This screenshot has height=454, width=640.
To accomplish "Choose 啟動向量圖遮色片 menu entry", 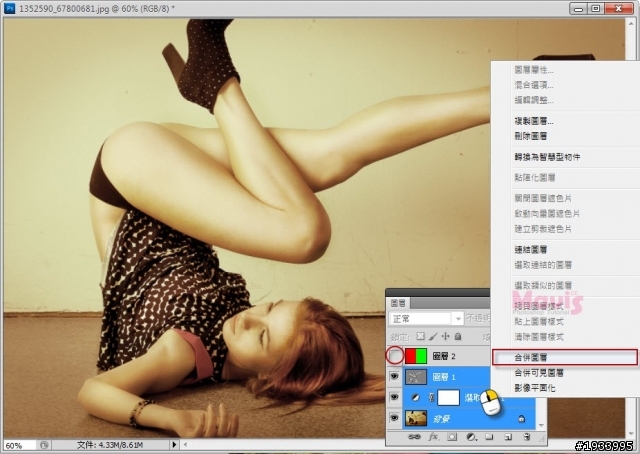I will coord(547,214).
